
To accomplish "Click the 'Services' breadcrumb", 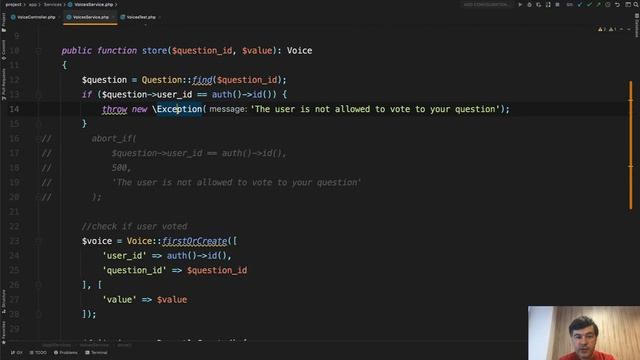I will pyautogui.click(x=53, y=4).
